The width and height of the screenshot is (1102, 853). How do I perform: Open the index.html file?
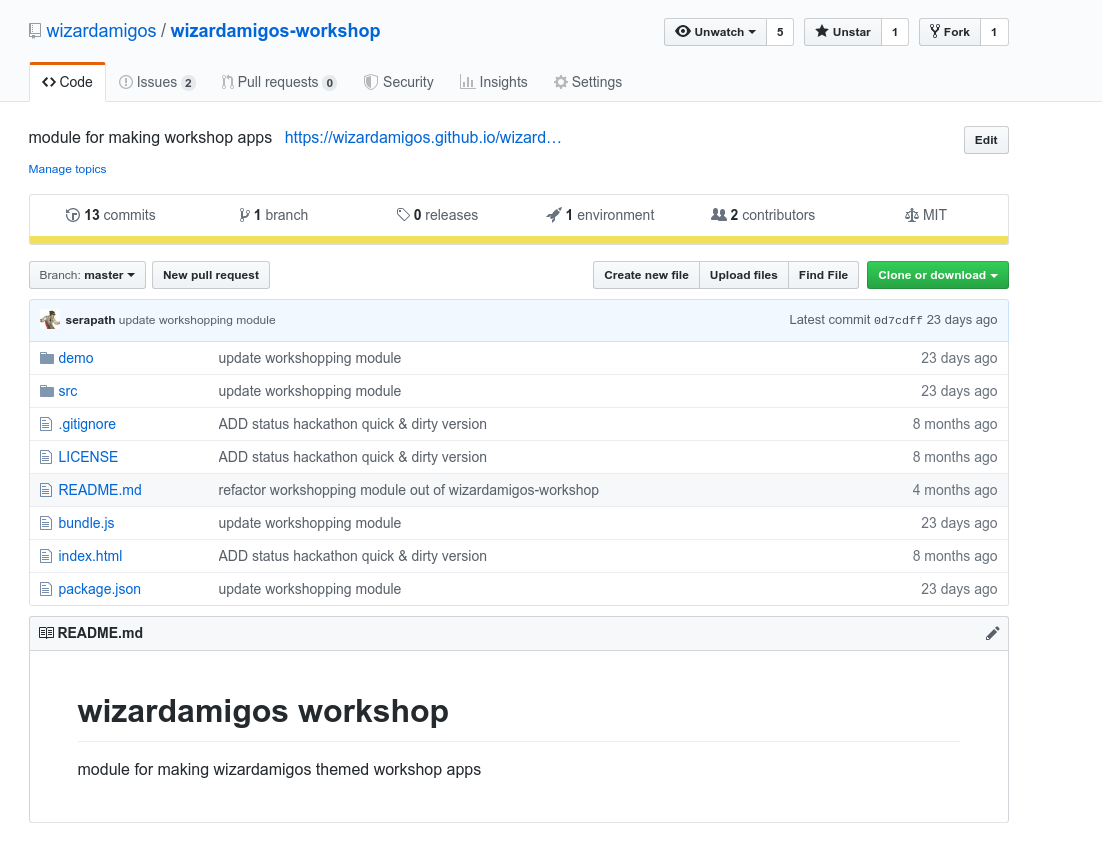(90, 556)
